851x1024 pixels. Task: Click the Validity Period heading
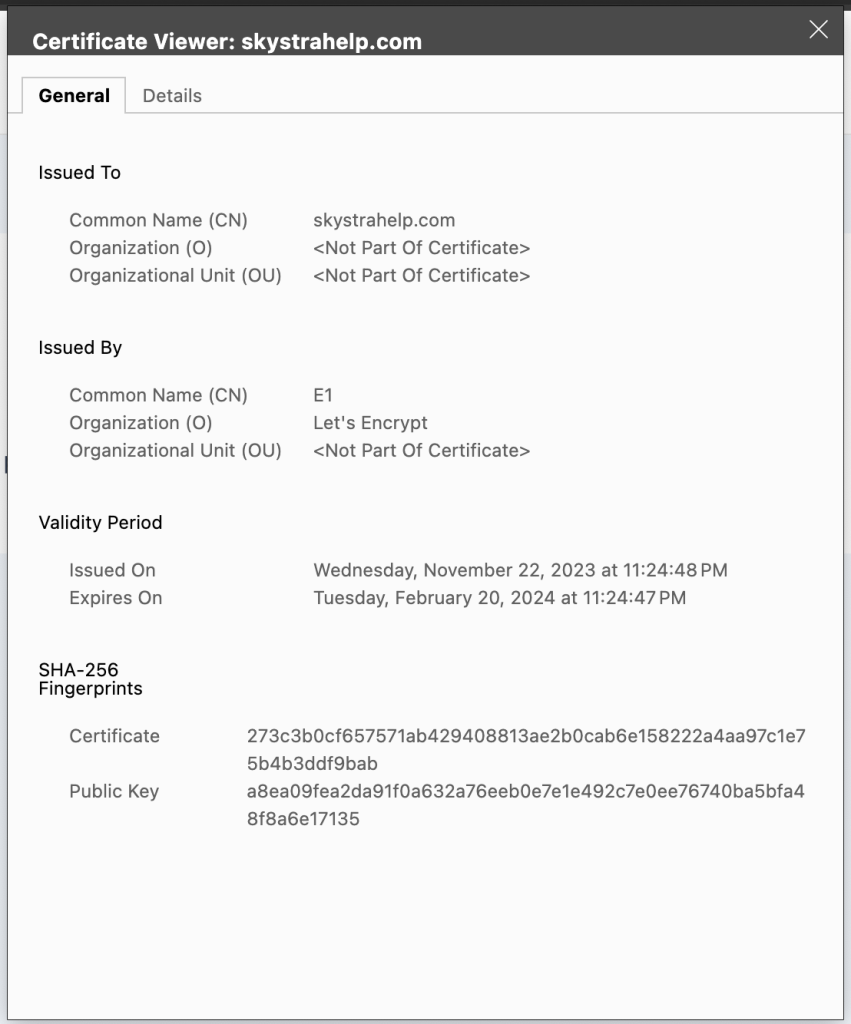click(x=100, y=522)
